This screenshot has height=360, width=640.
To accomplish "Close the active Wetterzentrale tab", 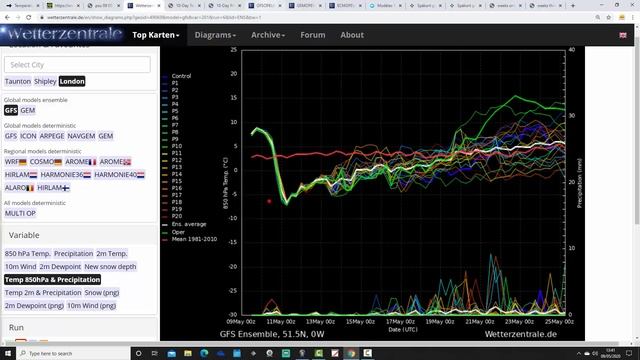I will point(159,6).
